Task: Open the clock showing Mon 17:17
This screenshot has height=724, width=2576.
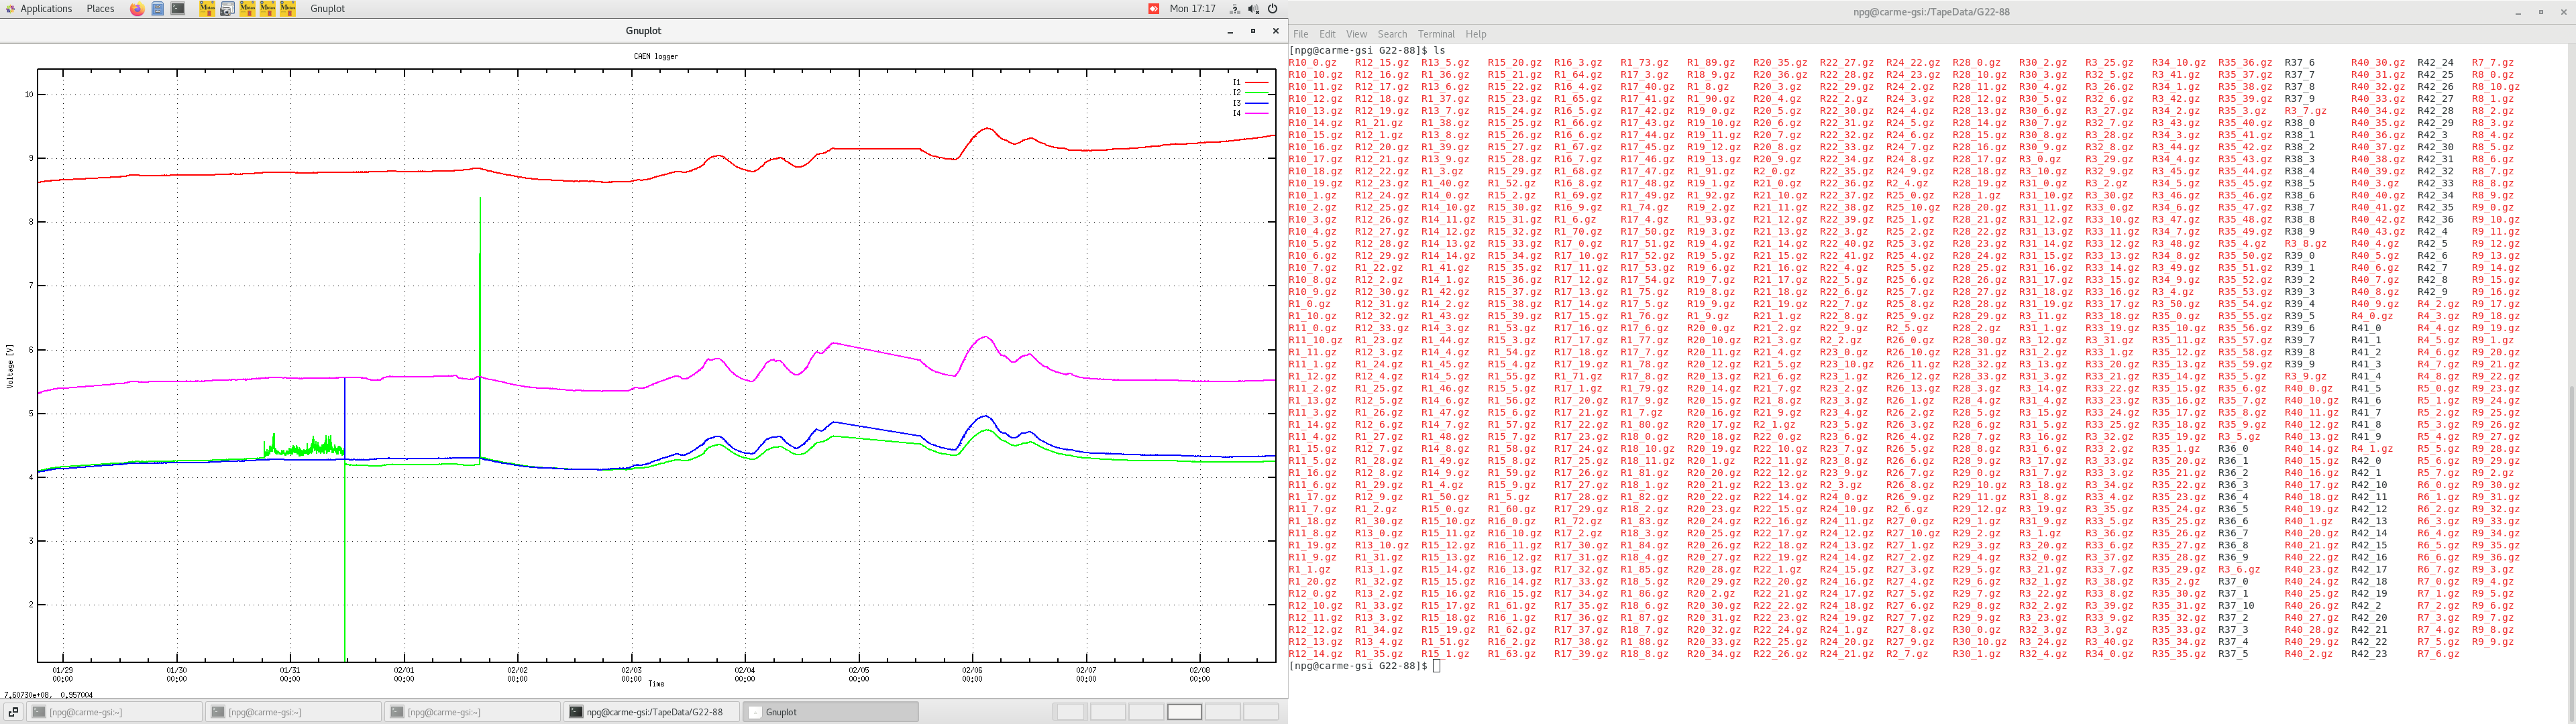Action: coord(1192,9)
